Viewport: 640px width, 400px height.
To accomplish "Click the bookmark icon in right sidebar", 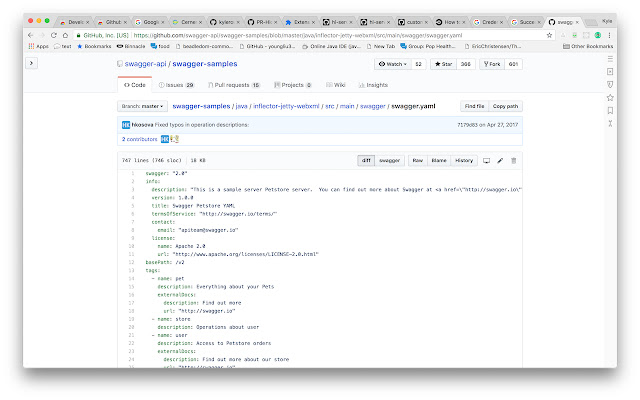I will point(610,111).
